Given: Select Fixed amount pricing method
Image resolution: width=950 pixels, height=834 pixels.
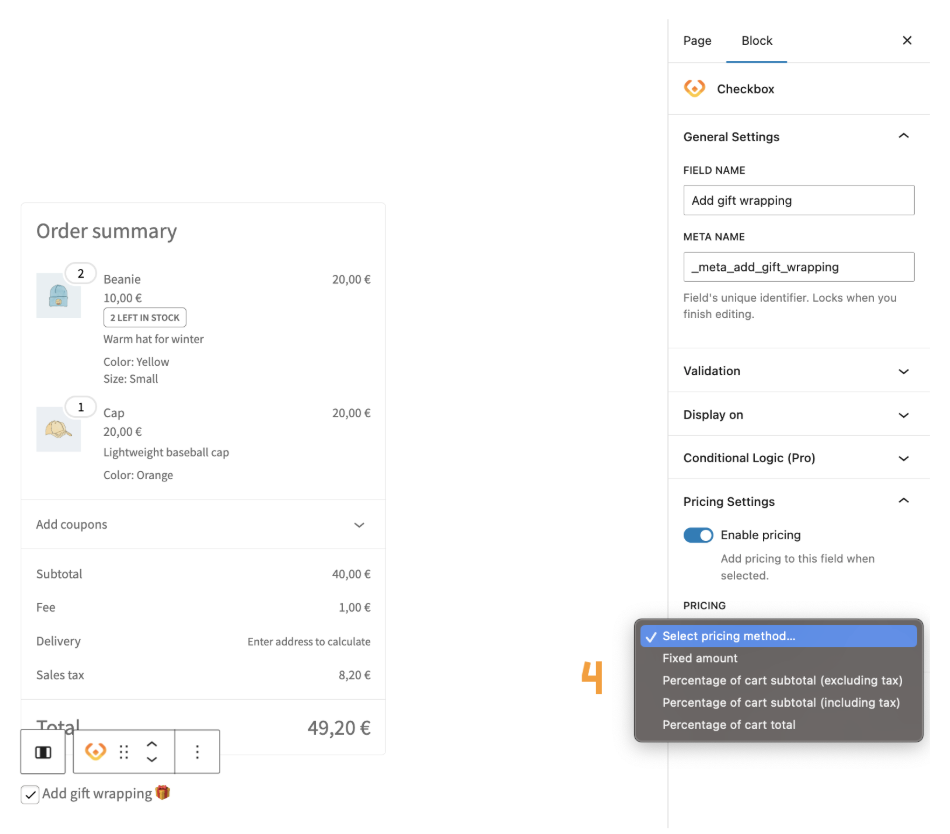Looking at the screenshot, I should [x=700, y=658].
